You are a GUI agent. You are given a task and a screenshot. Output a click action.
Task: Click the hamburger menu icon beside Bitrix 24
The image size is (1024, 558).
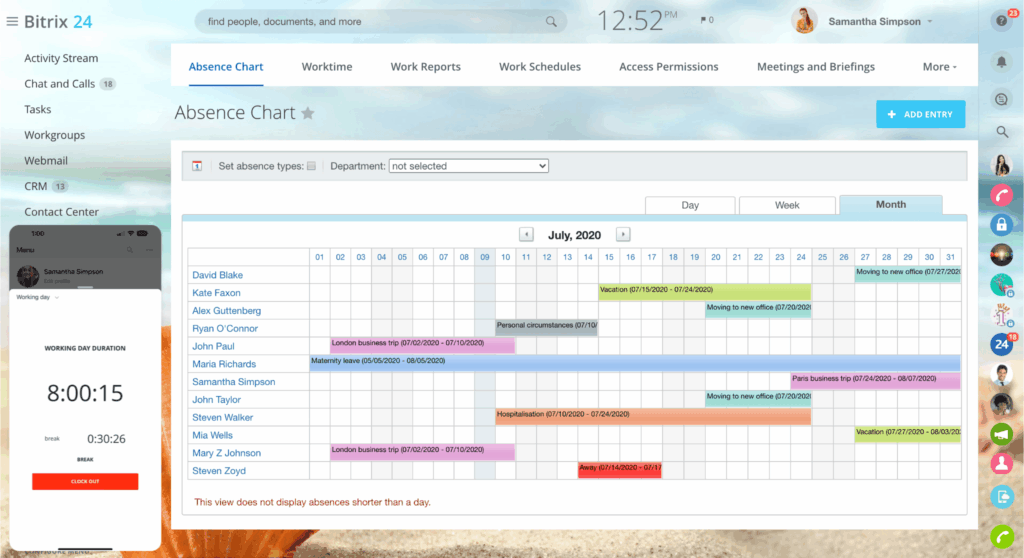[12, 22]
